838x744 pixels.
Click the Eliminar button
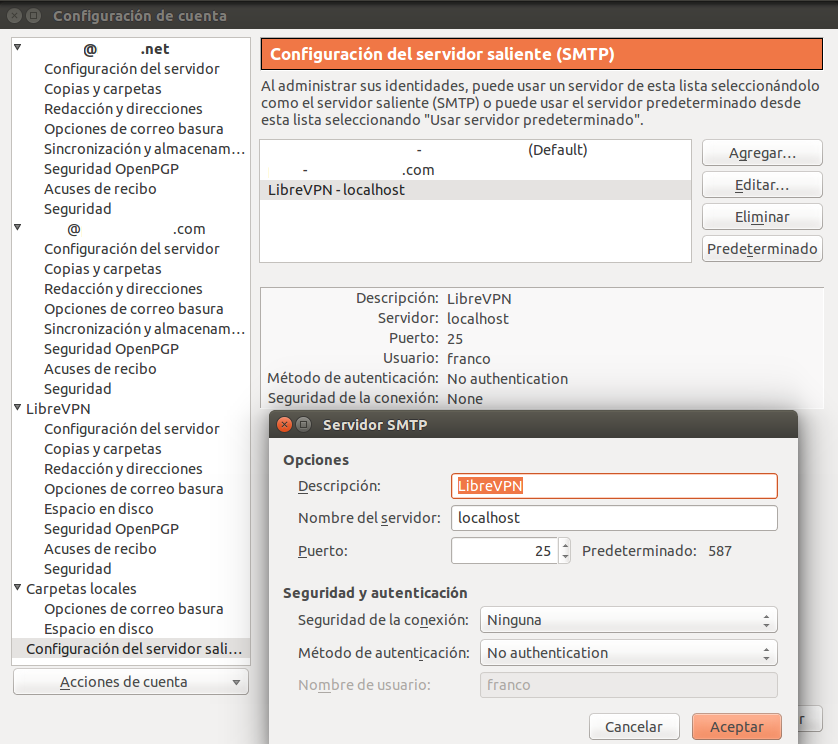(x=761, y=217)
